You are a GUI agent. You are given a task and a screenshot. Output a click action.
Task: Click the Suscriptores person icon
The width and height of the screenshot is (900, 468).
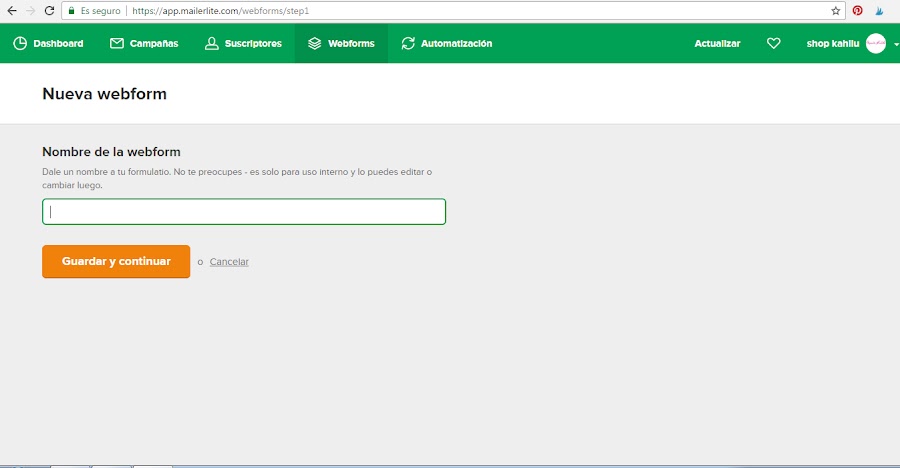(212, 44)
